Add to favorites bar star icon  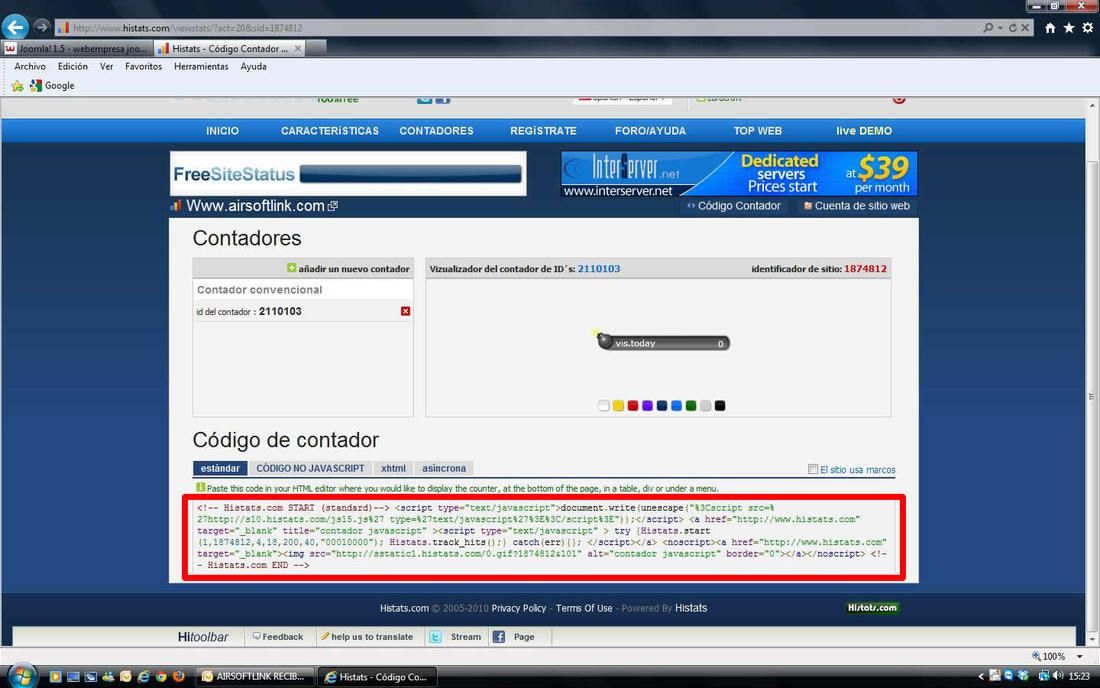(x=18, y=86)
